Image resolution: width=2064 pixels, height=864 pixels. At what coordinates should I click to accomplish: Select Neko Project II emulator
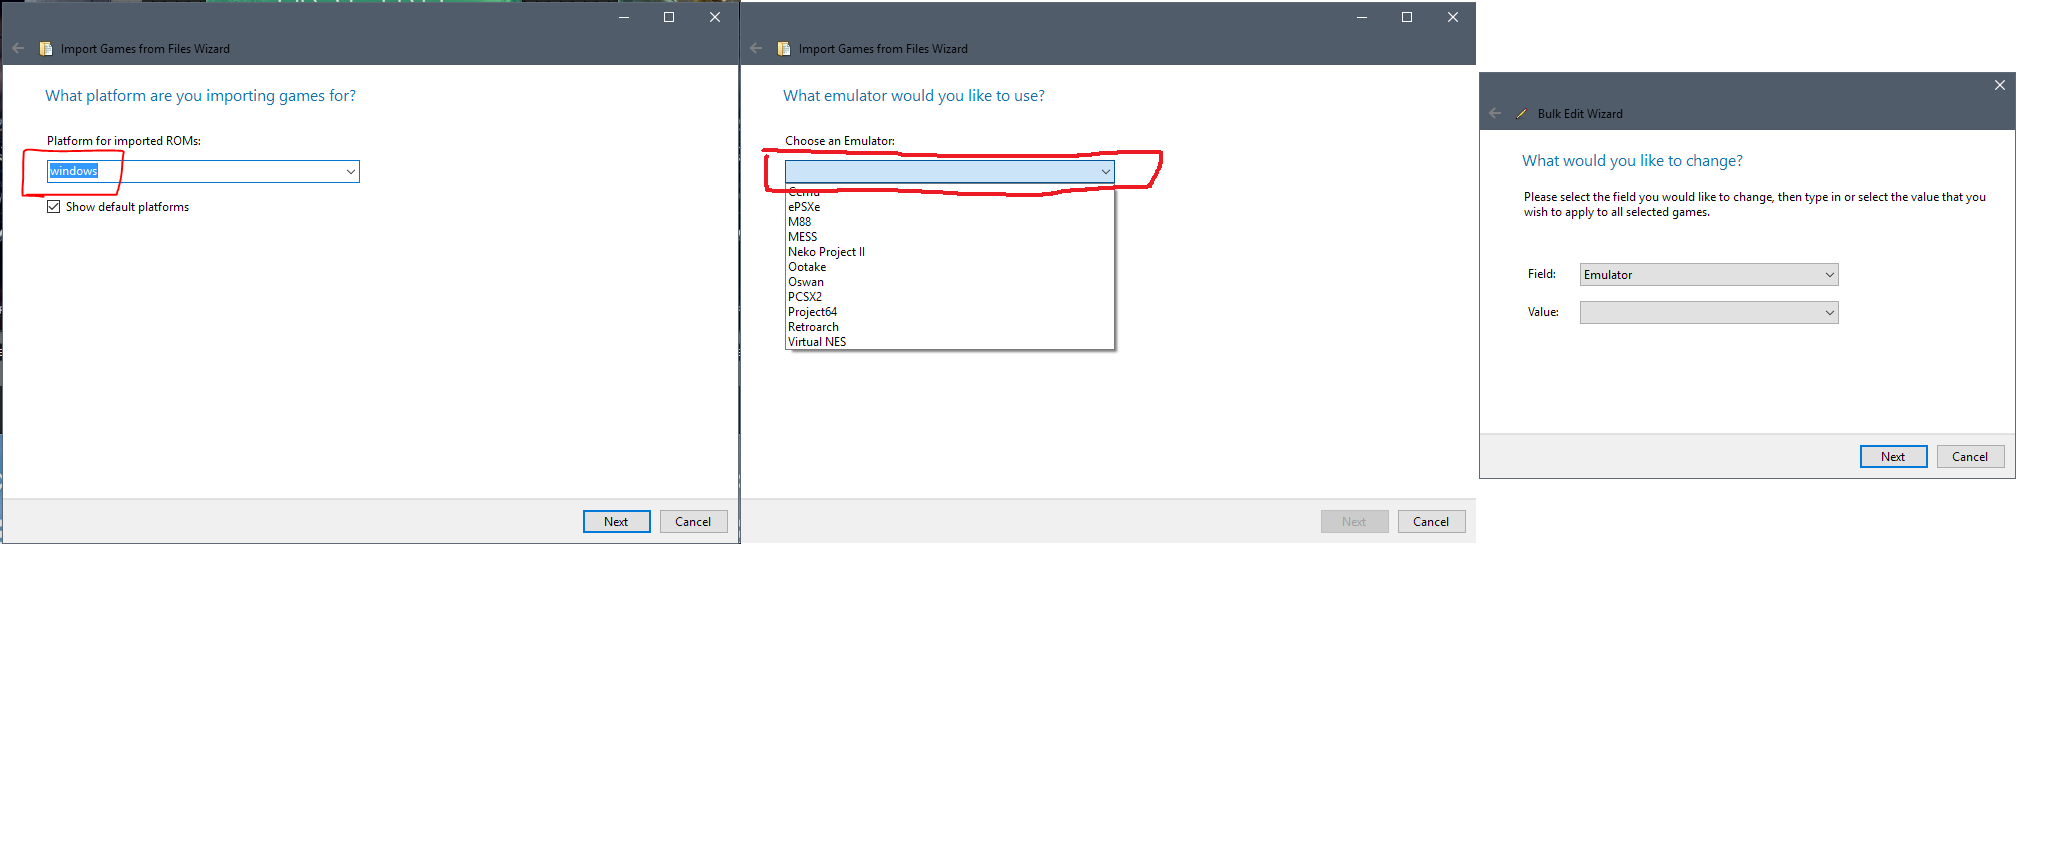click(949, 252)
